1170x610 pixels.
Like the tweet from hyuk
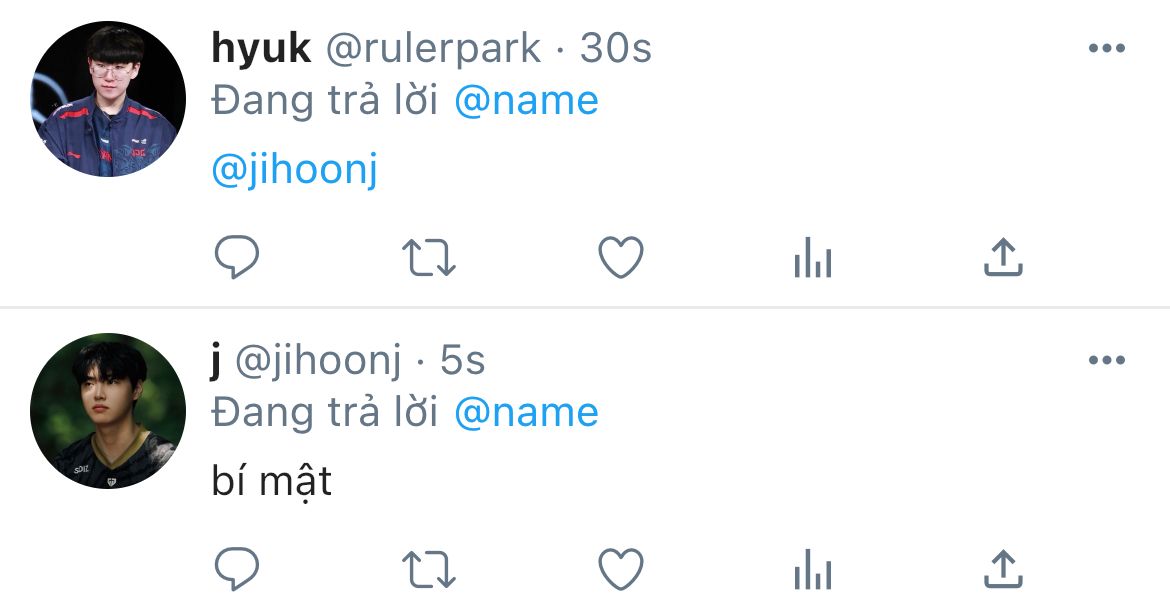tap(621, 257)
